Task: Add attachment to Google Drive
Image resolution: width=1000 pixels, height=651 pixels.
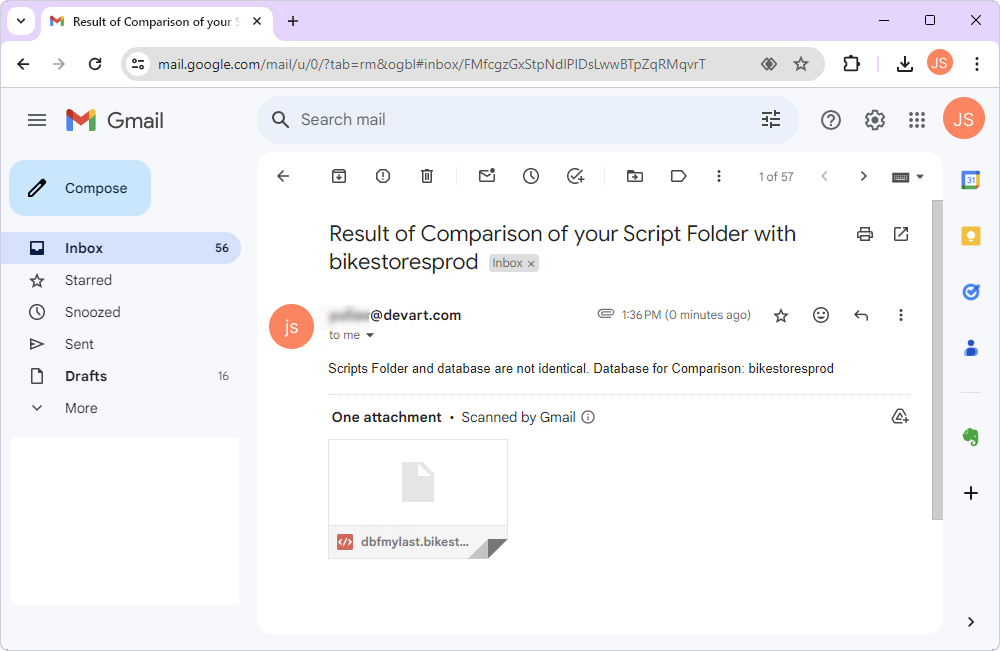Action: [900, 417]
